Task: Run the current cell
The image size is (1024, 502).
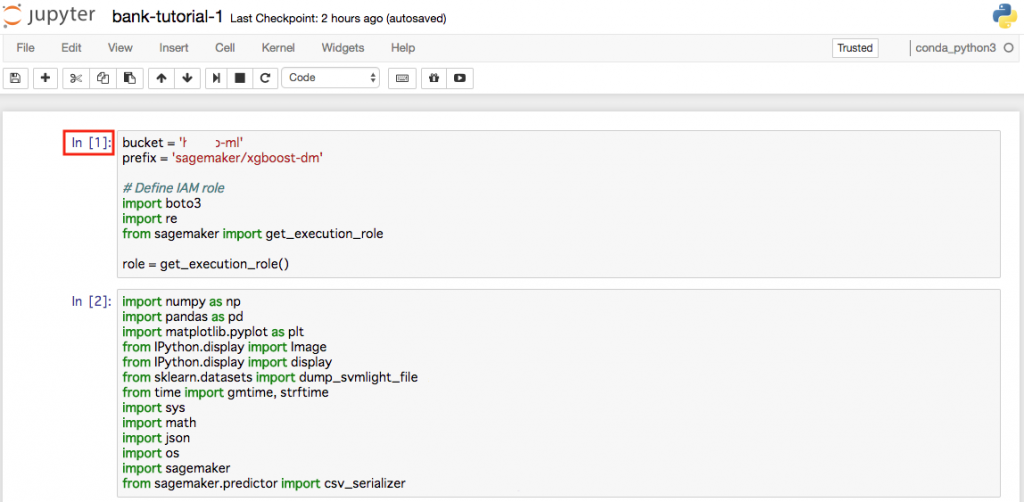Action: 217,78
